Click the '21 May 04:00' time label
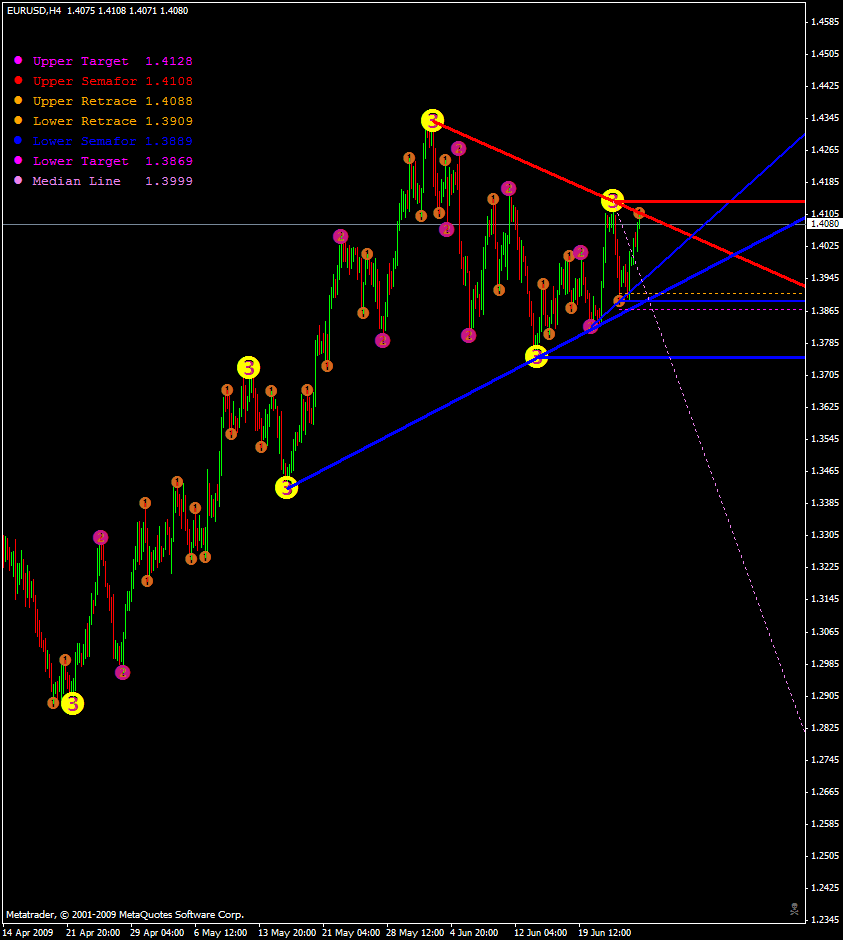The width and height of the screenshot is (843, 940). point(351,933)
